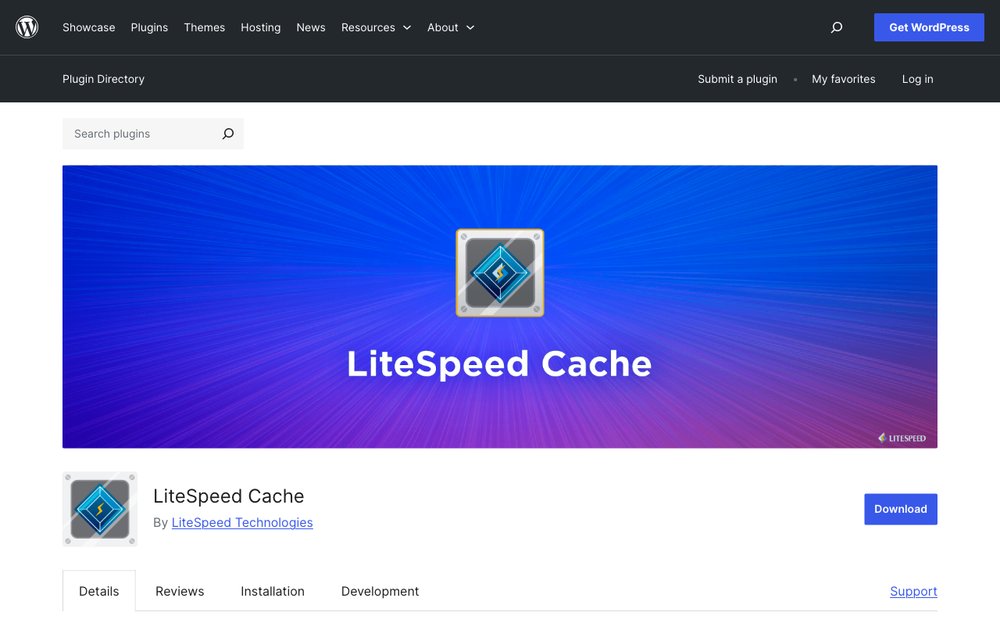Submit plugin search via magnifier icon
The image size is (1000, 641).
coord(228,134)
